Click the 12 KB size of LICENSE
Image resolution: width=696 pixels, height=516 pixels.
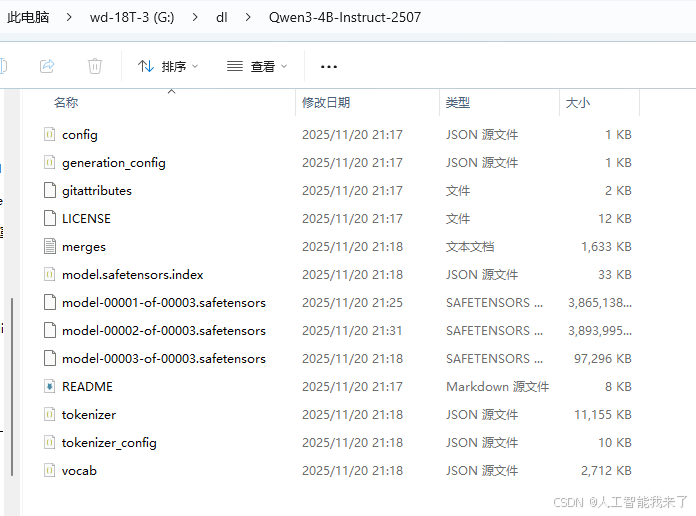point(614,218)
